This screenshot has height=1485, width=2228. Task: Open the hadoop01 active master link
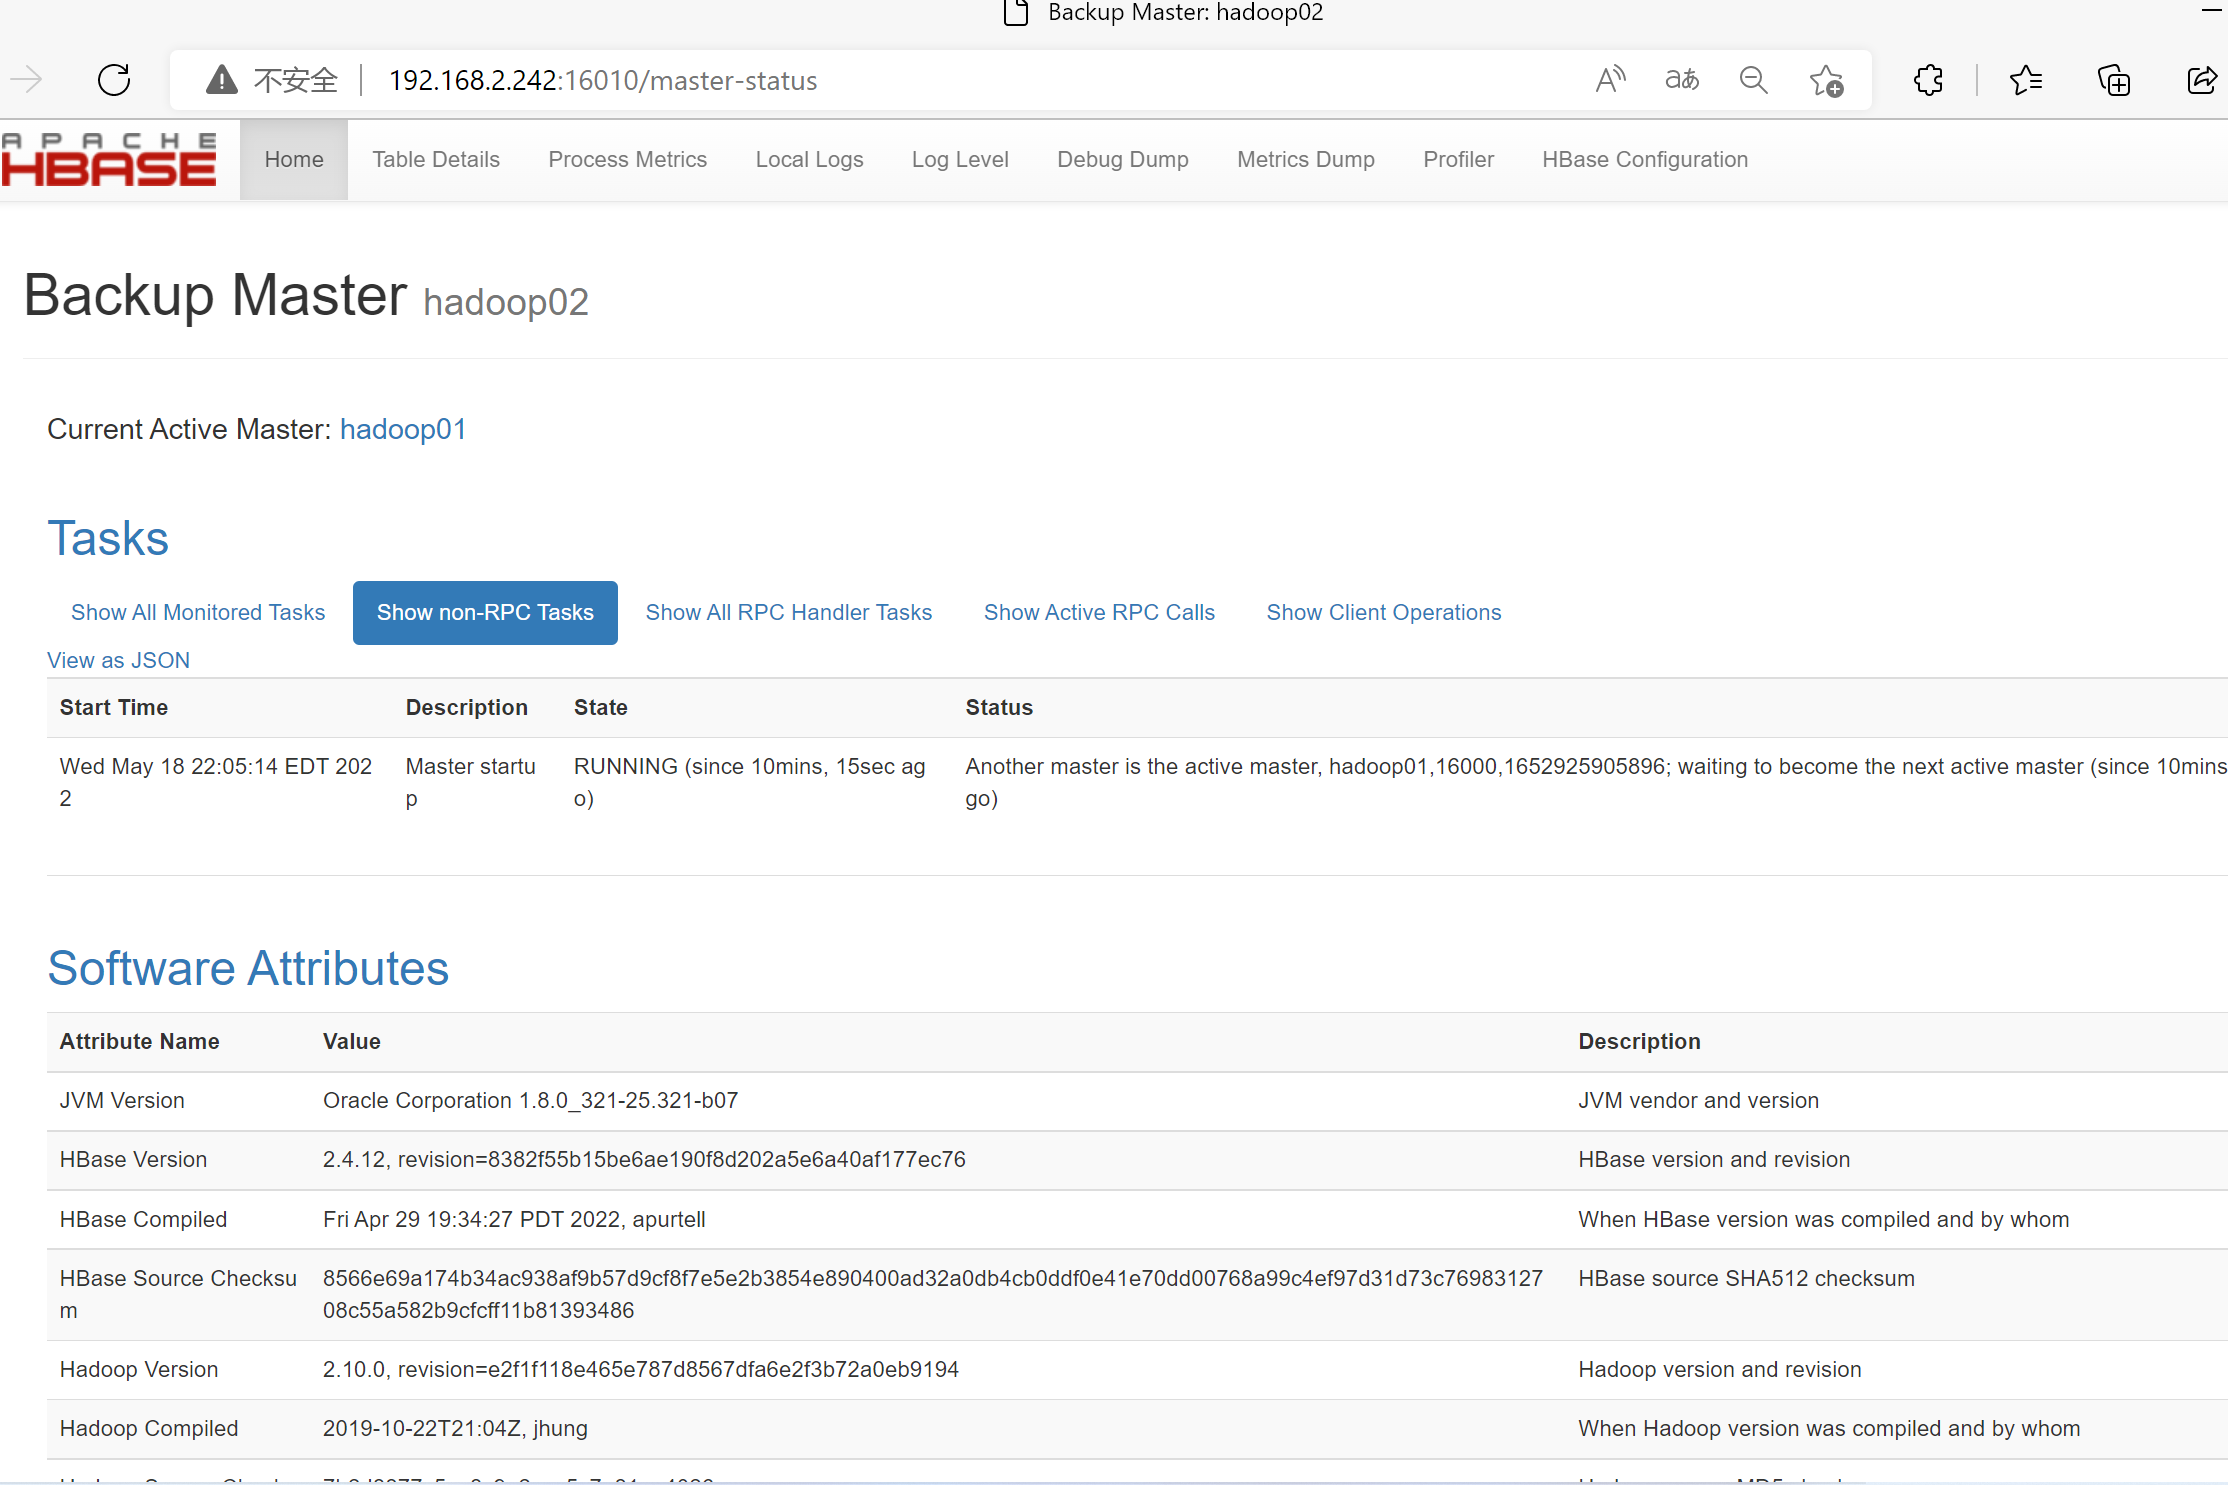402,429
